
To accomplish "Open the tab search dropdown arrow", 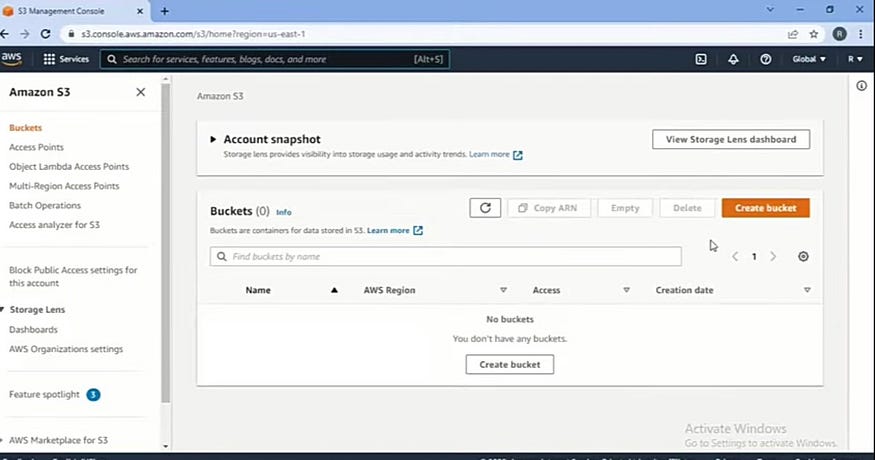I will click(770, 10).
